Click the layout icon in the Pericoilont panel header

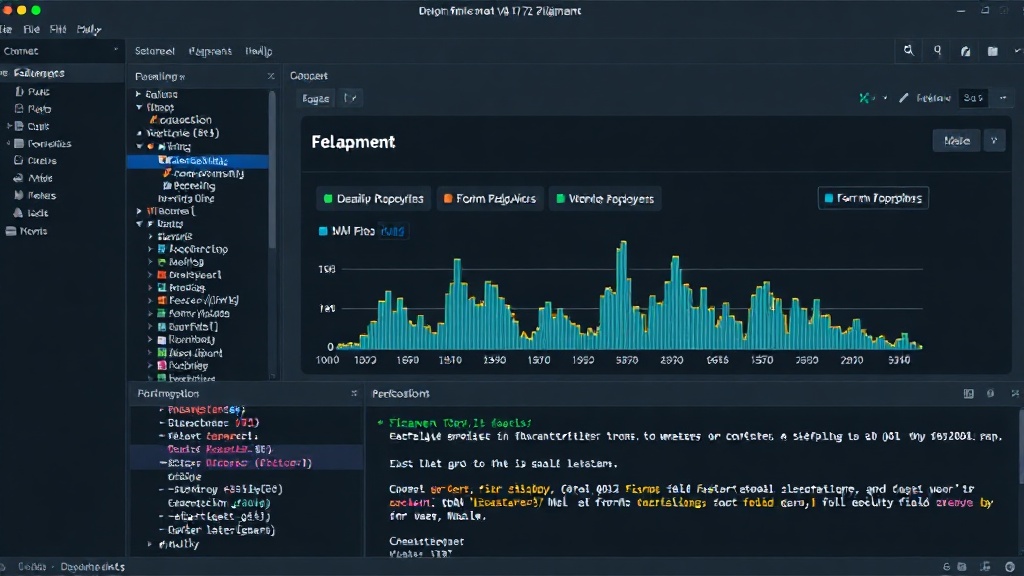[968, 393]
